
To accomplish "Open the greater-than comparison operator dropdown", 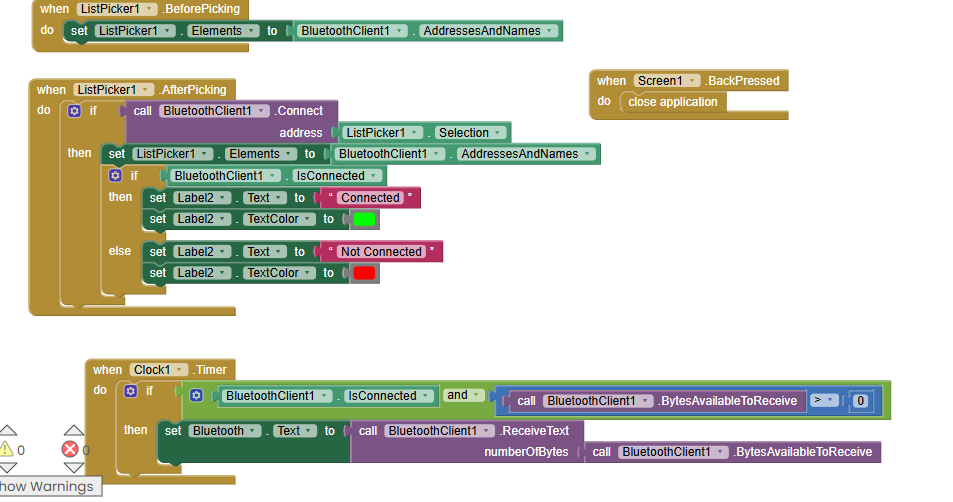I will pos(824,401).
